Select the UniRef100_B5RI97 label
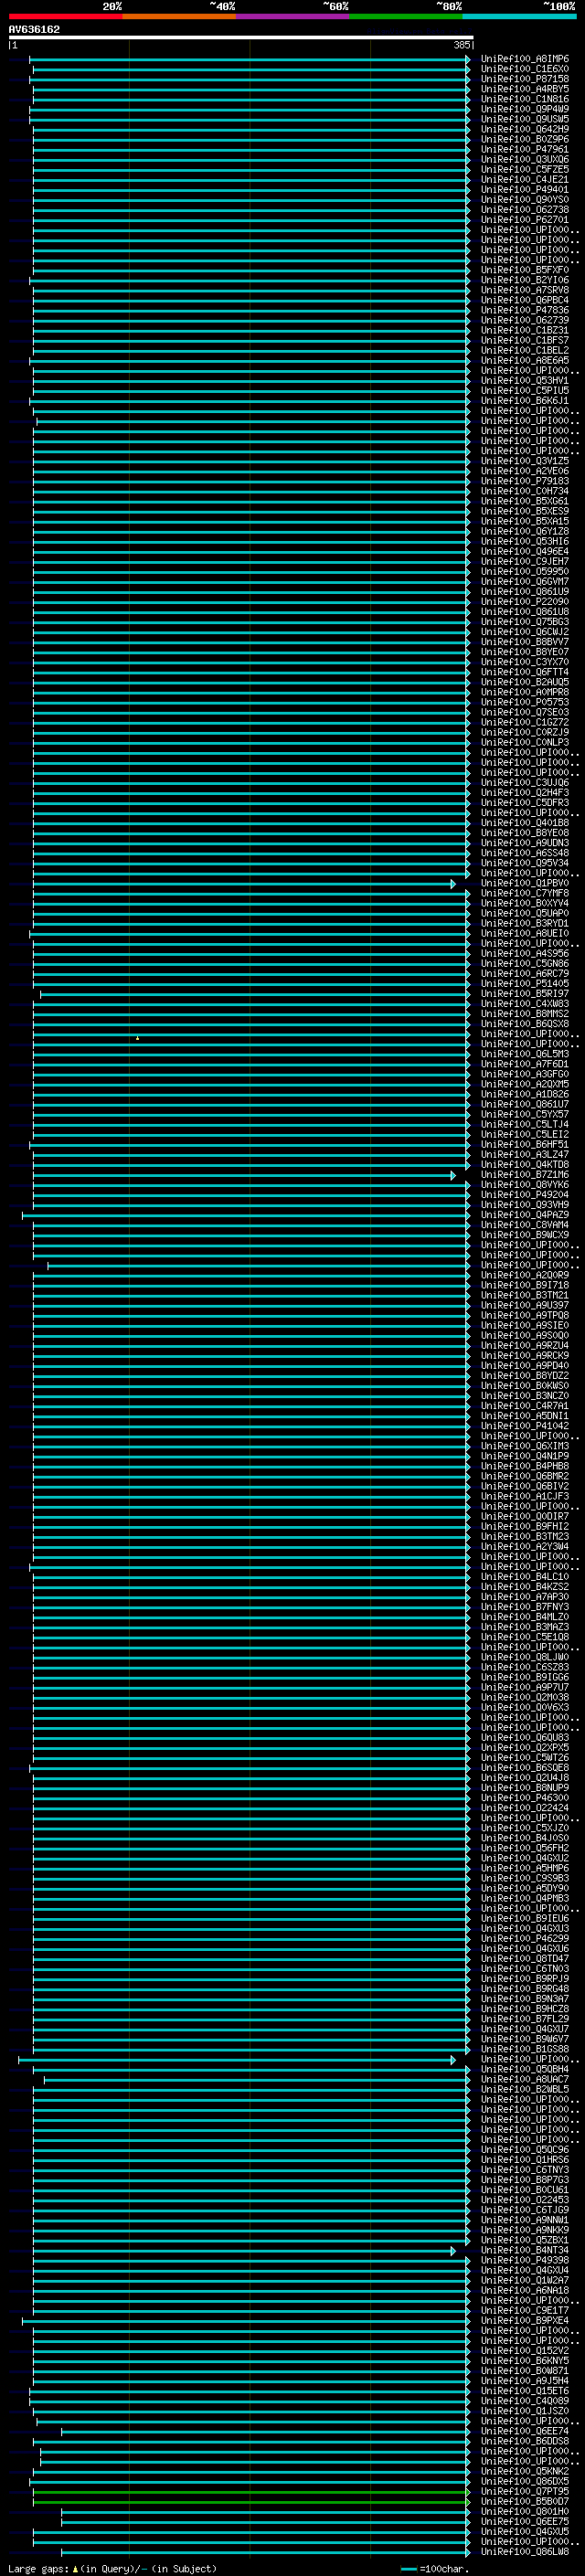This screenshot has width=585, height=2576. pyautogui.click(x=525, y=994)
